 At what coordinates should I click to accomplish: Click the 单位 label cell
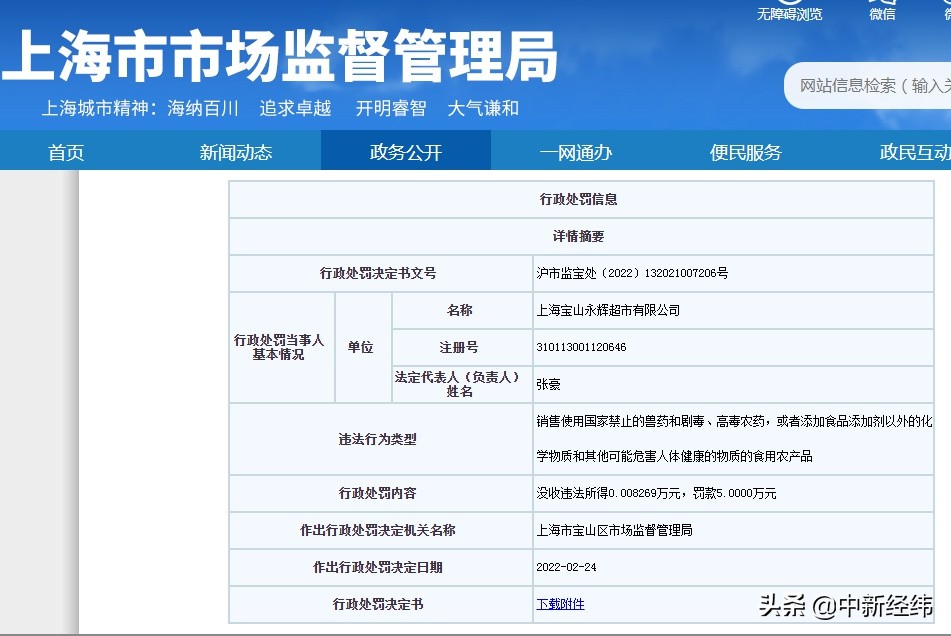pyautogui.click(x=363, y=347)
